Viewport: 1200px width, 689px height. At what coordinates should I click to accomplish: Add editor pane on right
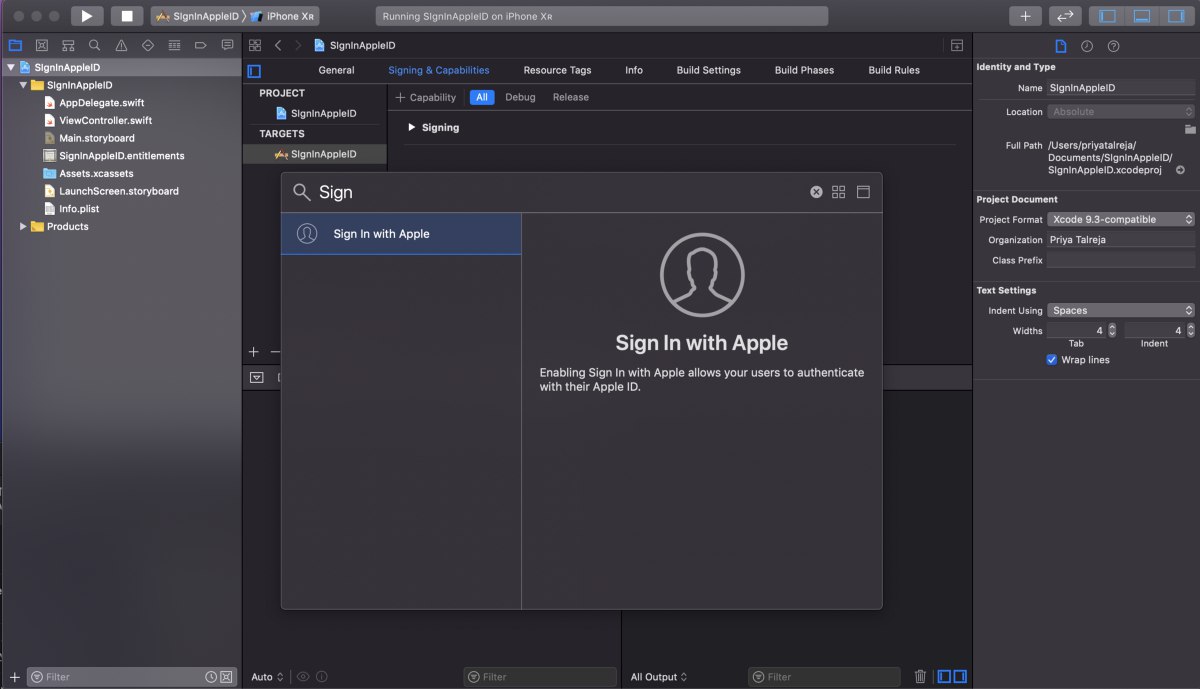click(x=957, y=45)
